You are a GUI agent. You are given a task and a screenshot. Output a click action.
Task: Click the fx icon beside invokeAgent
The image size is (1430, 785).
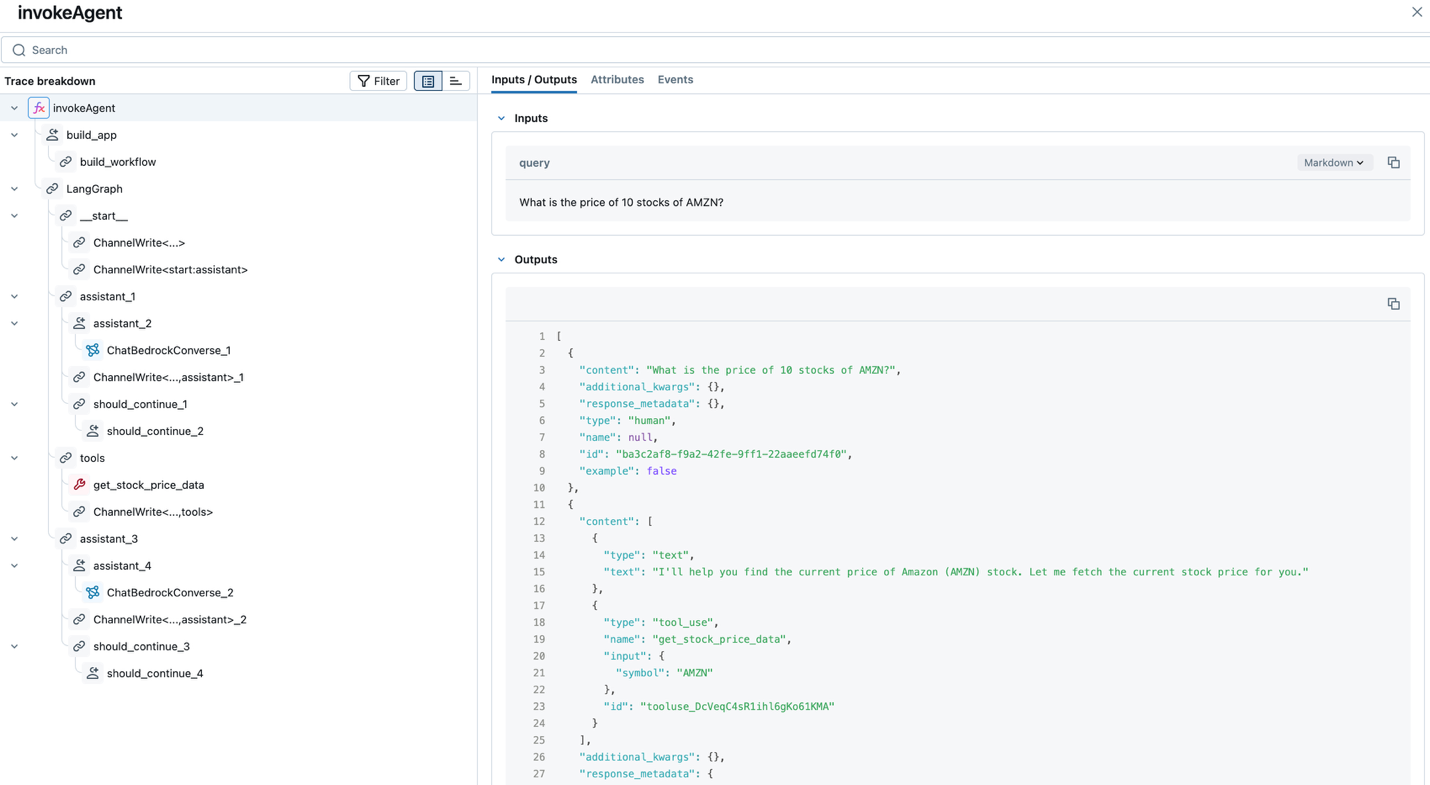(x=39, y=108)
